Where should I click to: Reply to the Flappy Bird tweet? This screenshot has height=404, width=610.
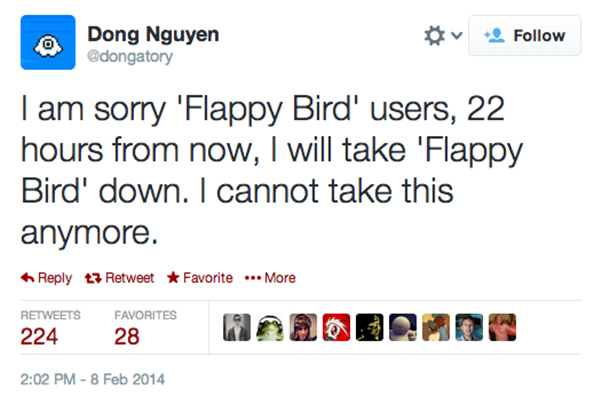point(47,277)
